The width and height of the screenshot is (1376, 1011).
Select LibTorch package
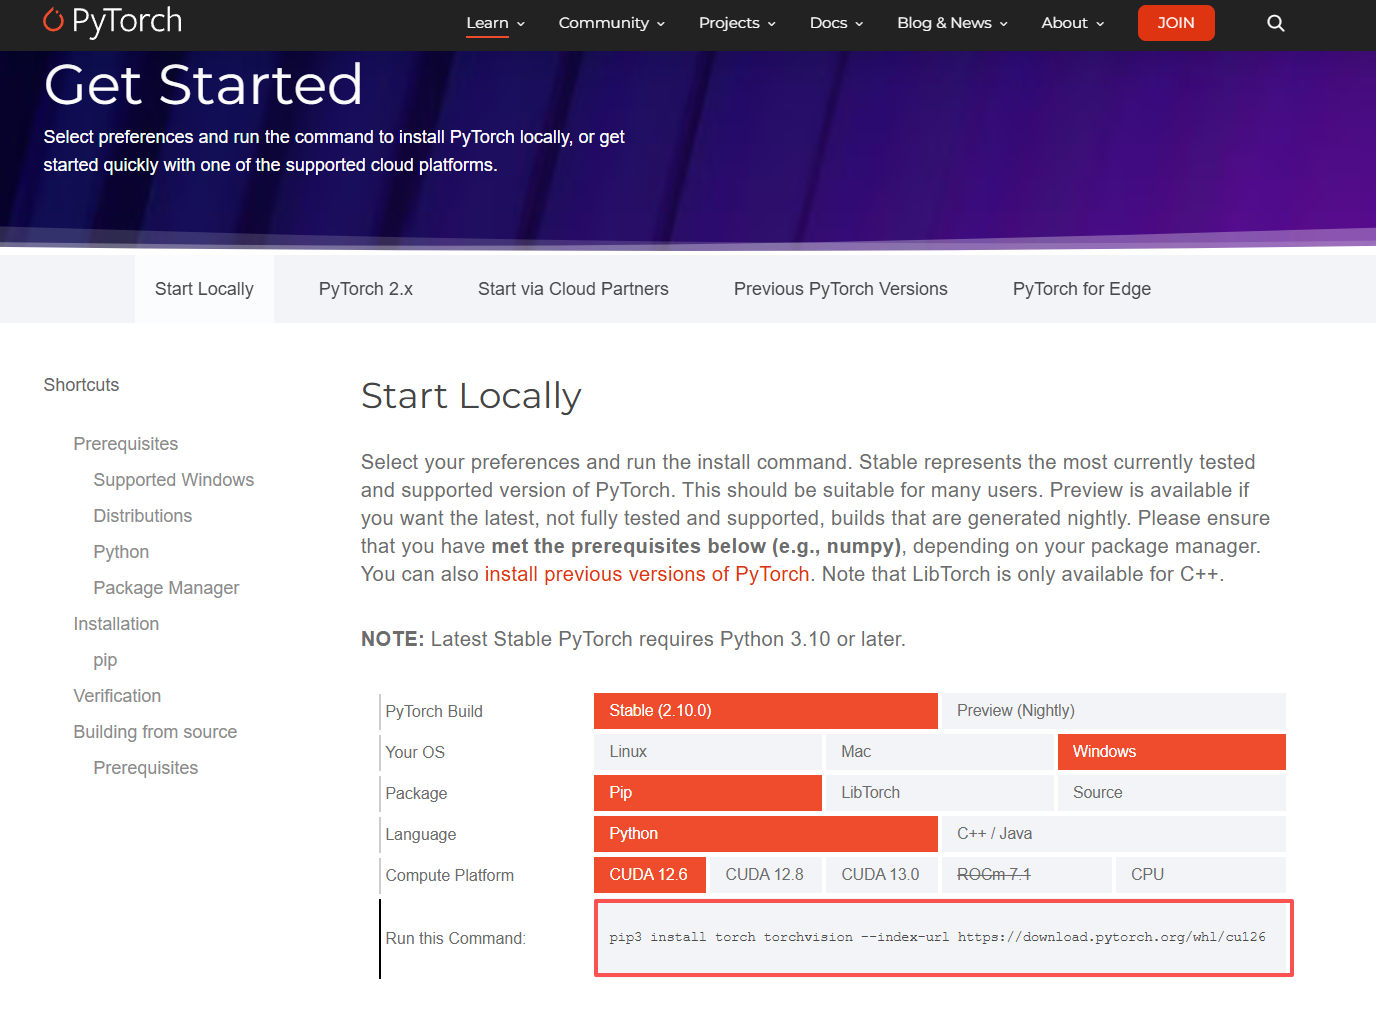940,793
